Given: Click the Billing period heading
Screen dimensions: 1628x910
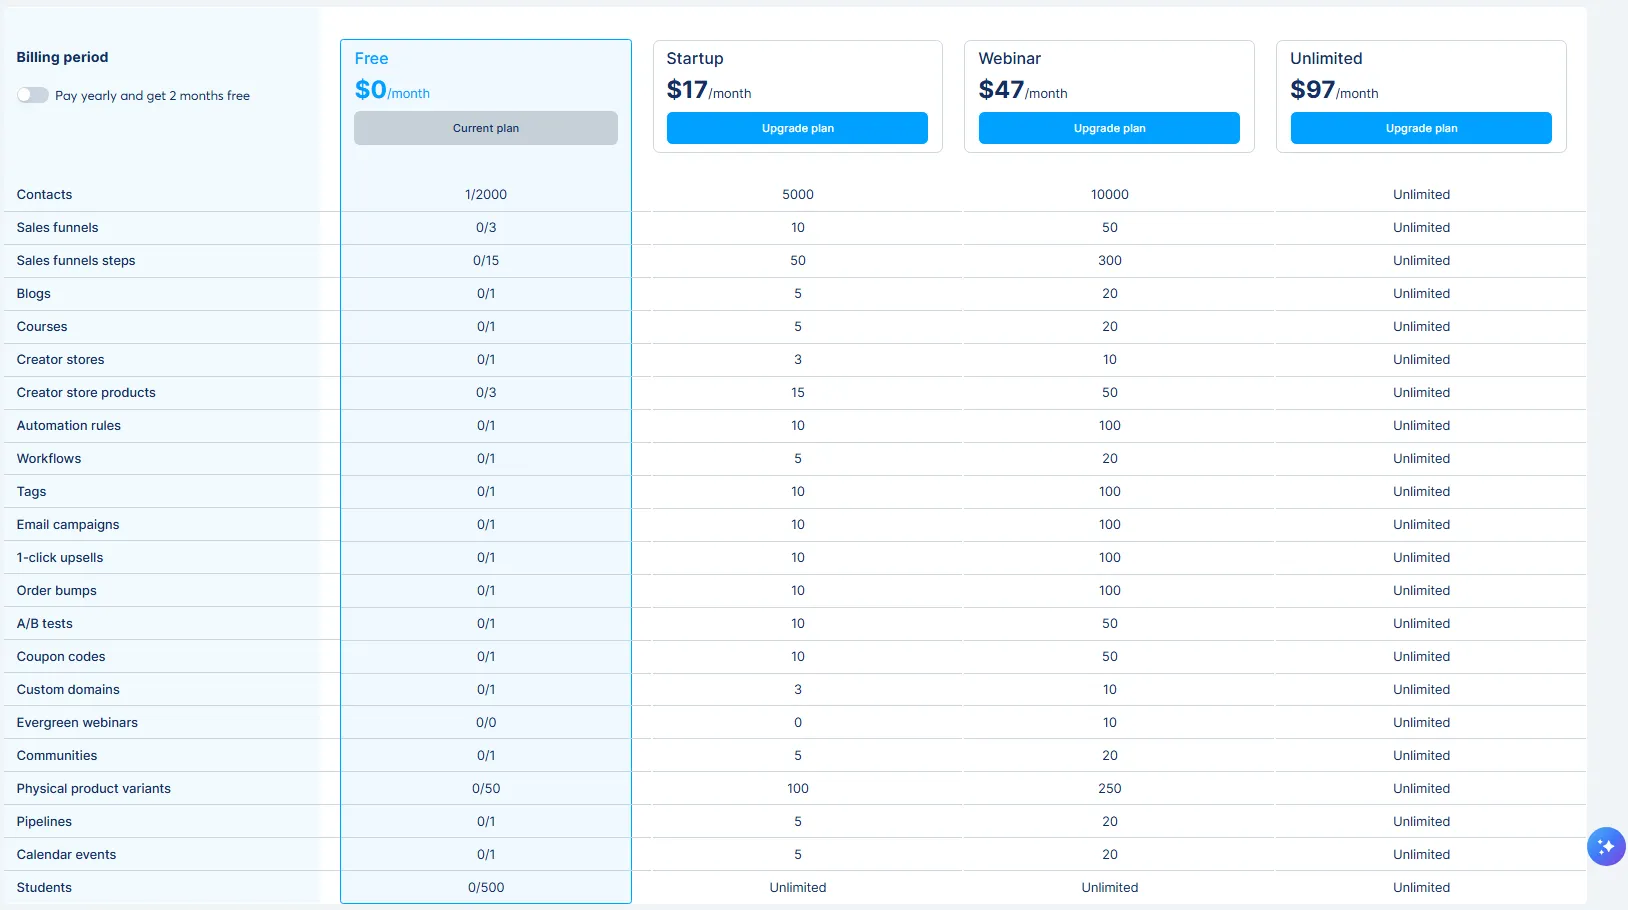Looking at the screenshot, I should tap(62, 57).
